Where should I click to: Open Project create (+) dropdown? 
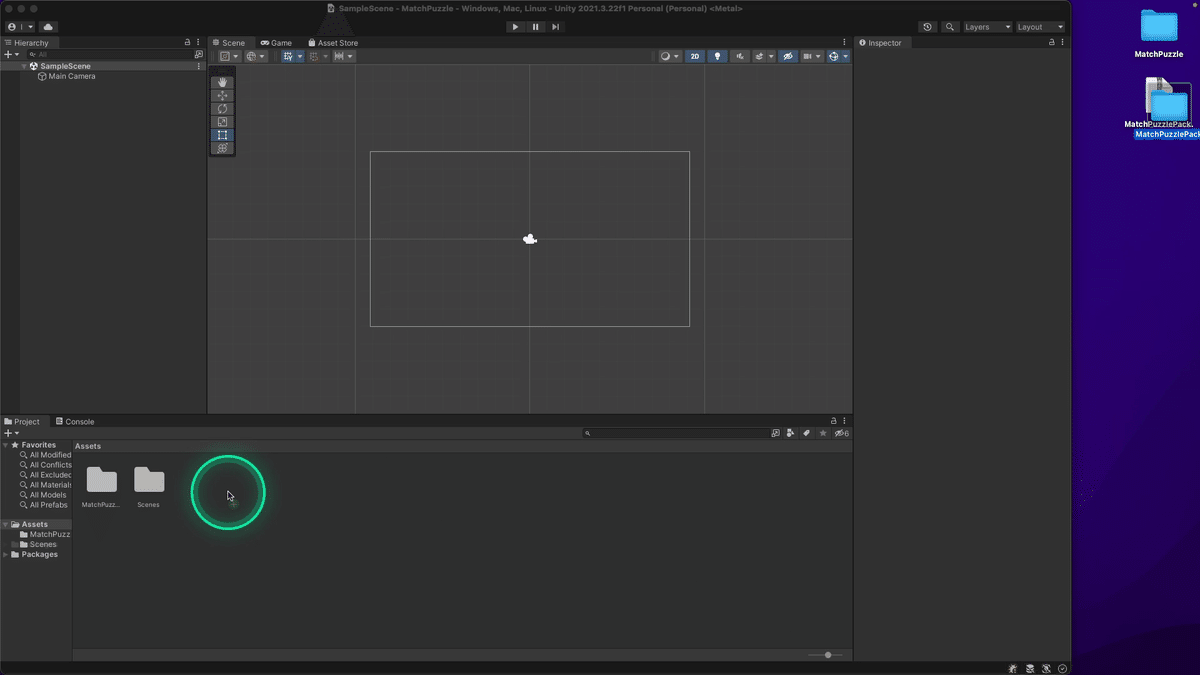pos(11,433)
